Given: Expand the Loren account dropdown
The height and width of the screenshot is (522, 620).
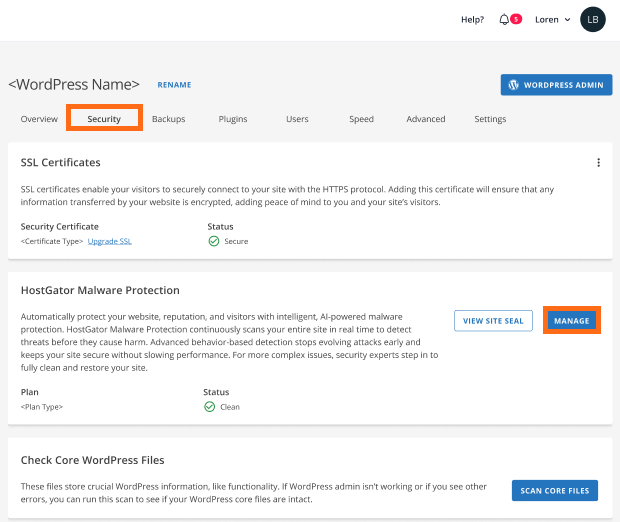Looking at the screenshot, I should point(552,20).
